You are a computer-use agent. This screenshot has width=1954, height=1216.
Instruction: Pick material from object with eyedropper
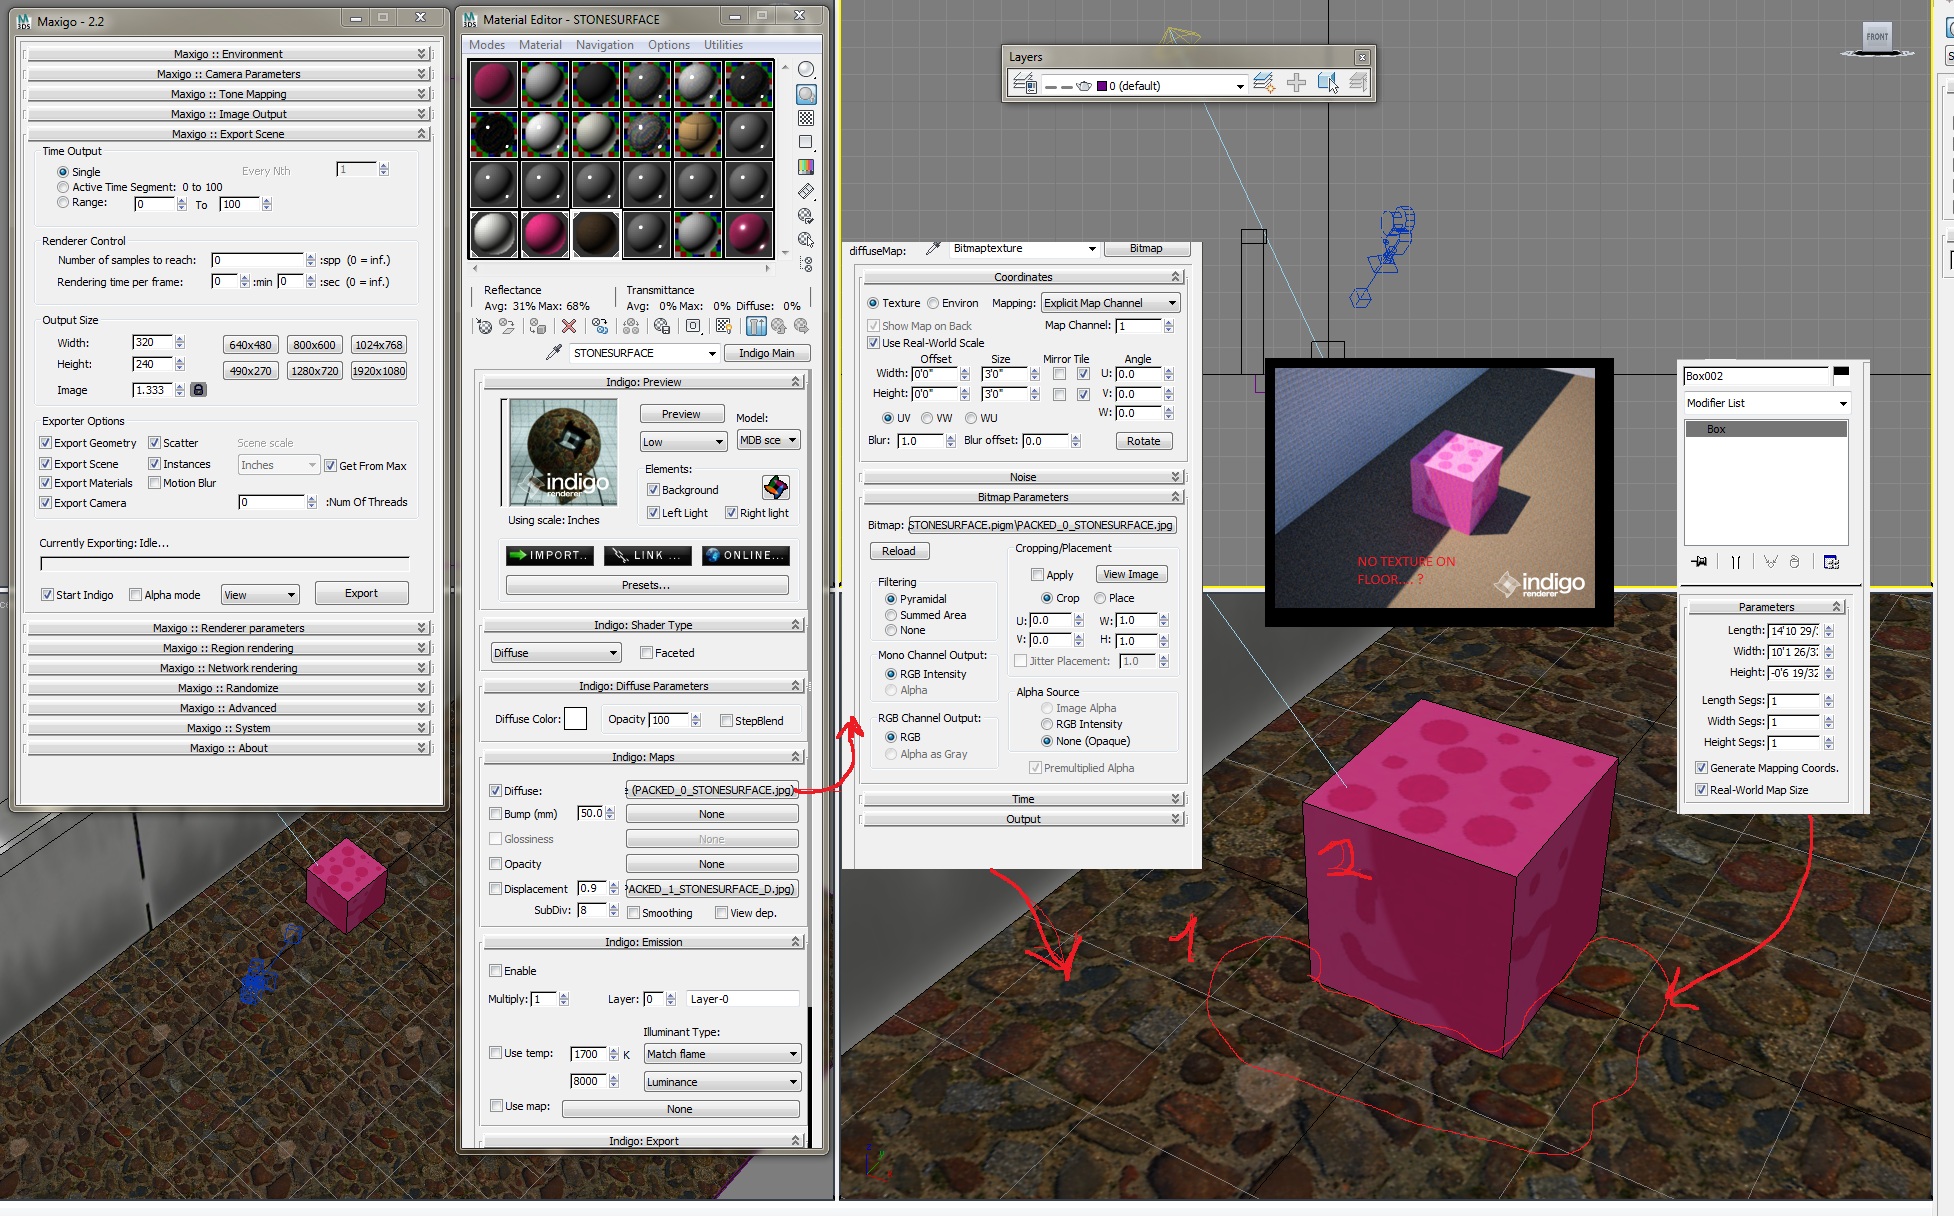553,353
